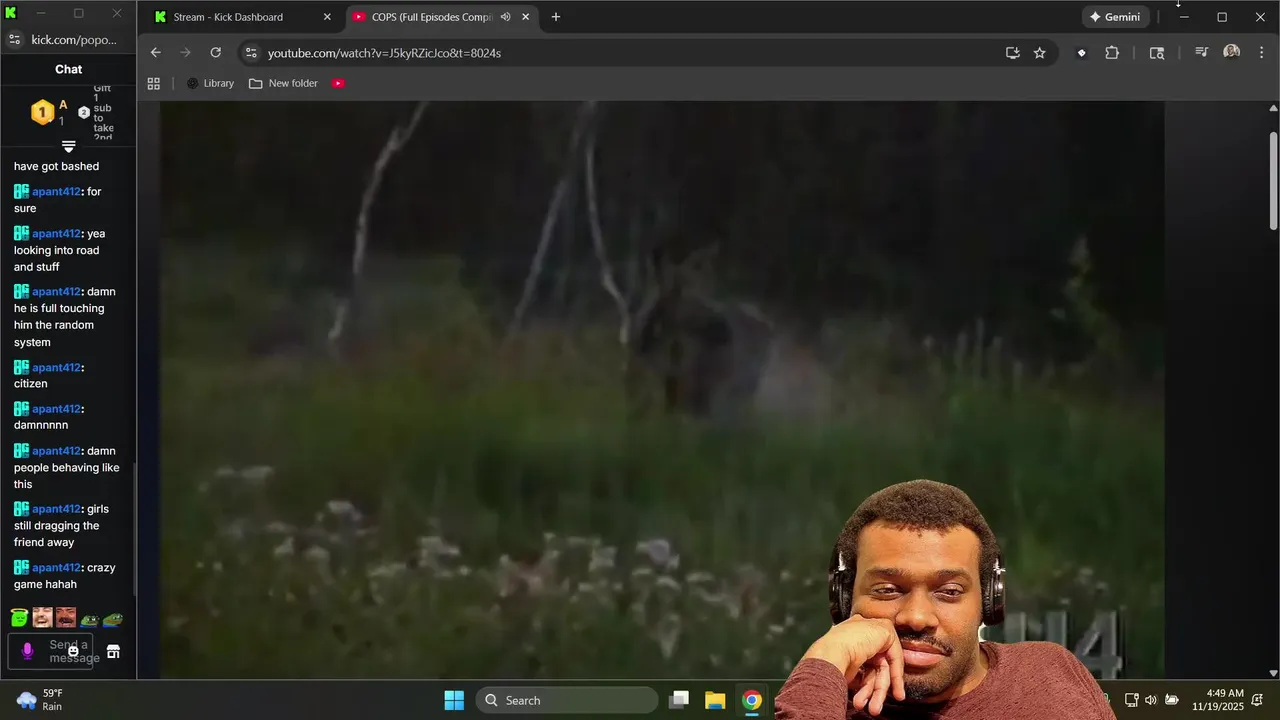Click username apant412 on "for sure" message

(x=56, y=192)
